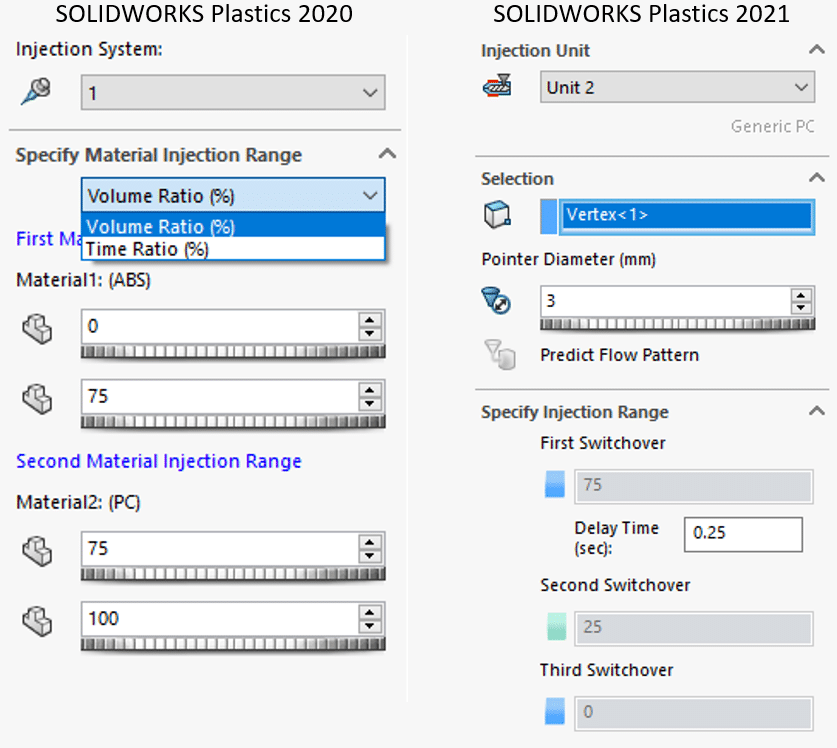Image resolution: width=837 pixels, height=748 pixels.
Task: Click part icon beside Material2 value 75
Action: click(x=37, y=551)
